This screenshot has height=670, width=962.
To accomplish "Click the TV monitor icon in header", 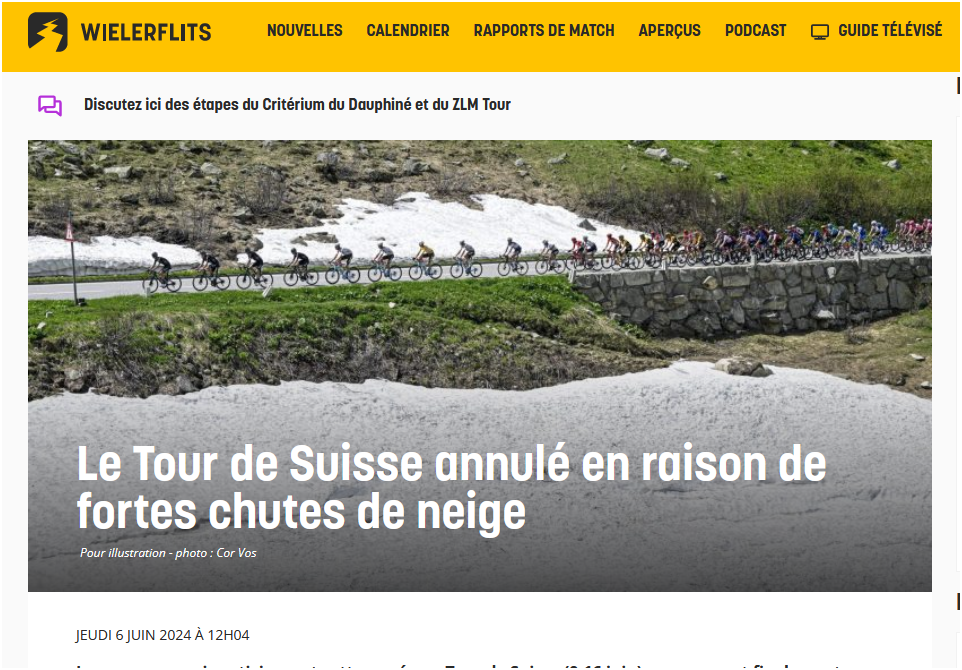I will (820, 32).
